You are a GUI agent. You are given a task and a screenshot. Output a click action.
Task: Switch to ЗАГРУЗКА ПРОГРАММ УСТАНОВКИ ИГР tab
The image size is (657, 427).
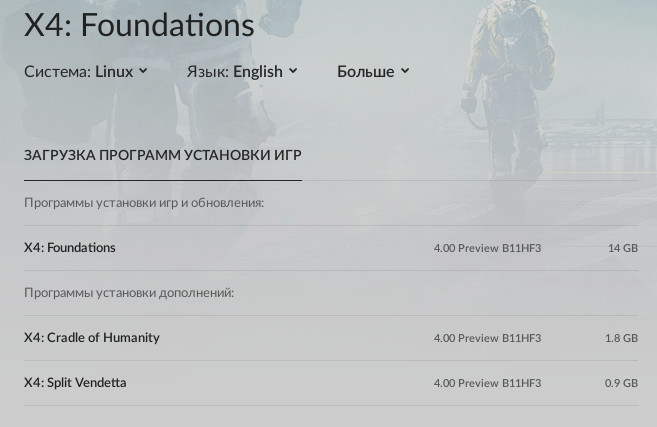pos(163,155)
